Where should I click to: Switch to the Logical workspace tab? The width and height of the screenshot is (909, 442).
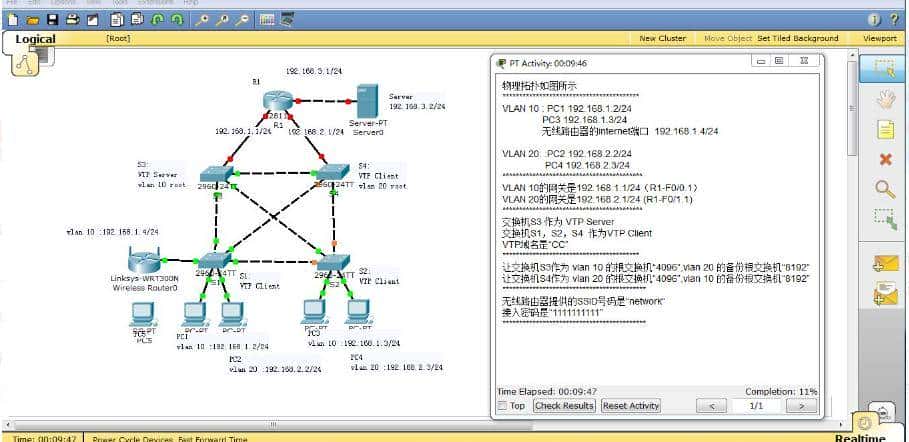[x=36, y=39]
